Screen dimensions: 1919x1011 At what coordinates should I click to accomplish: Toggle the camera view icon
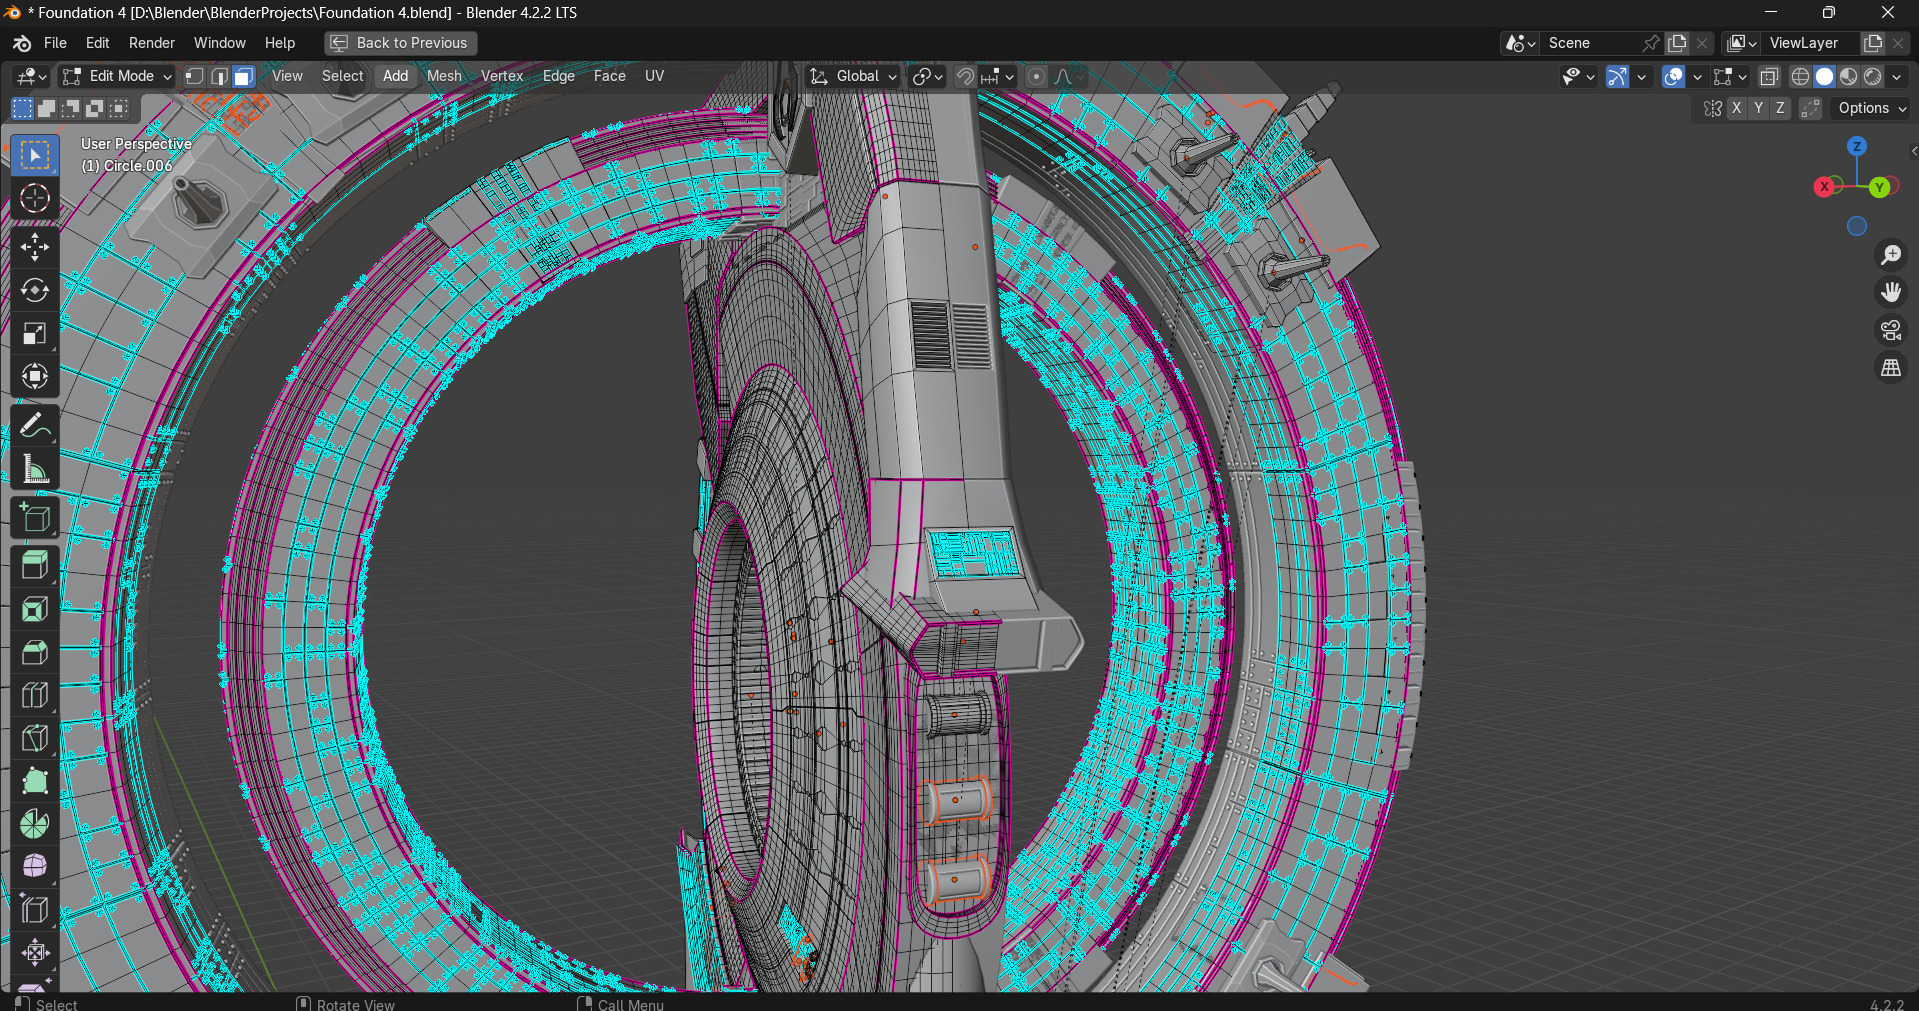(x=1890, y=330)
